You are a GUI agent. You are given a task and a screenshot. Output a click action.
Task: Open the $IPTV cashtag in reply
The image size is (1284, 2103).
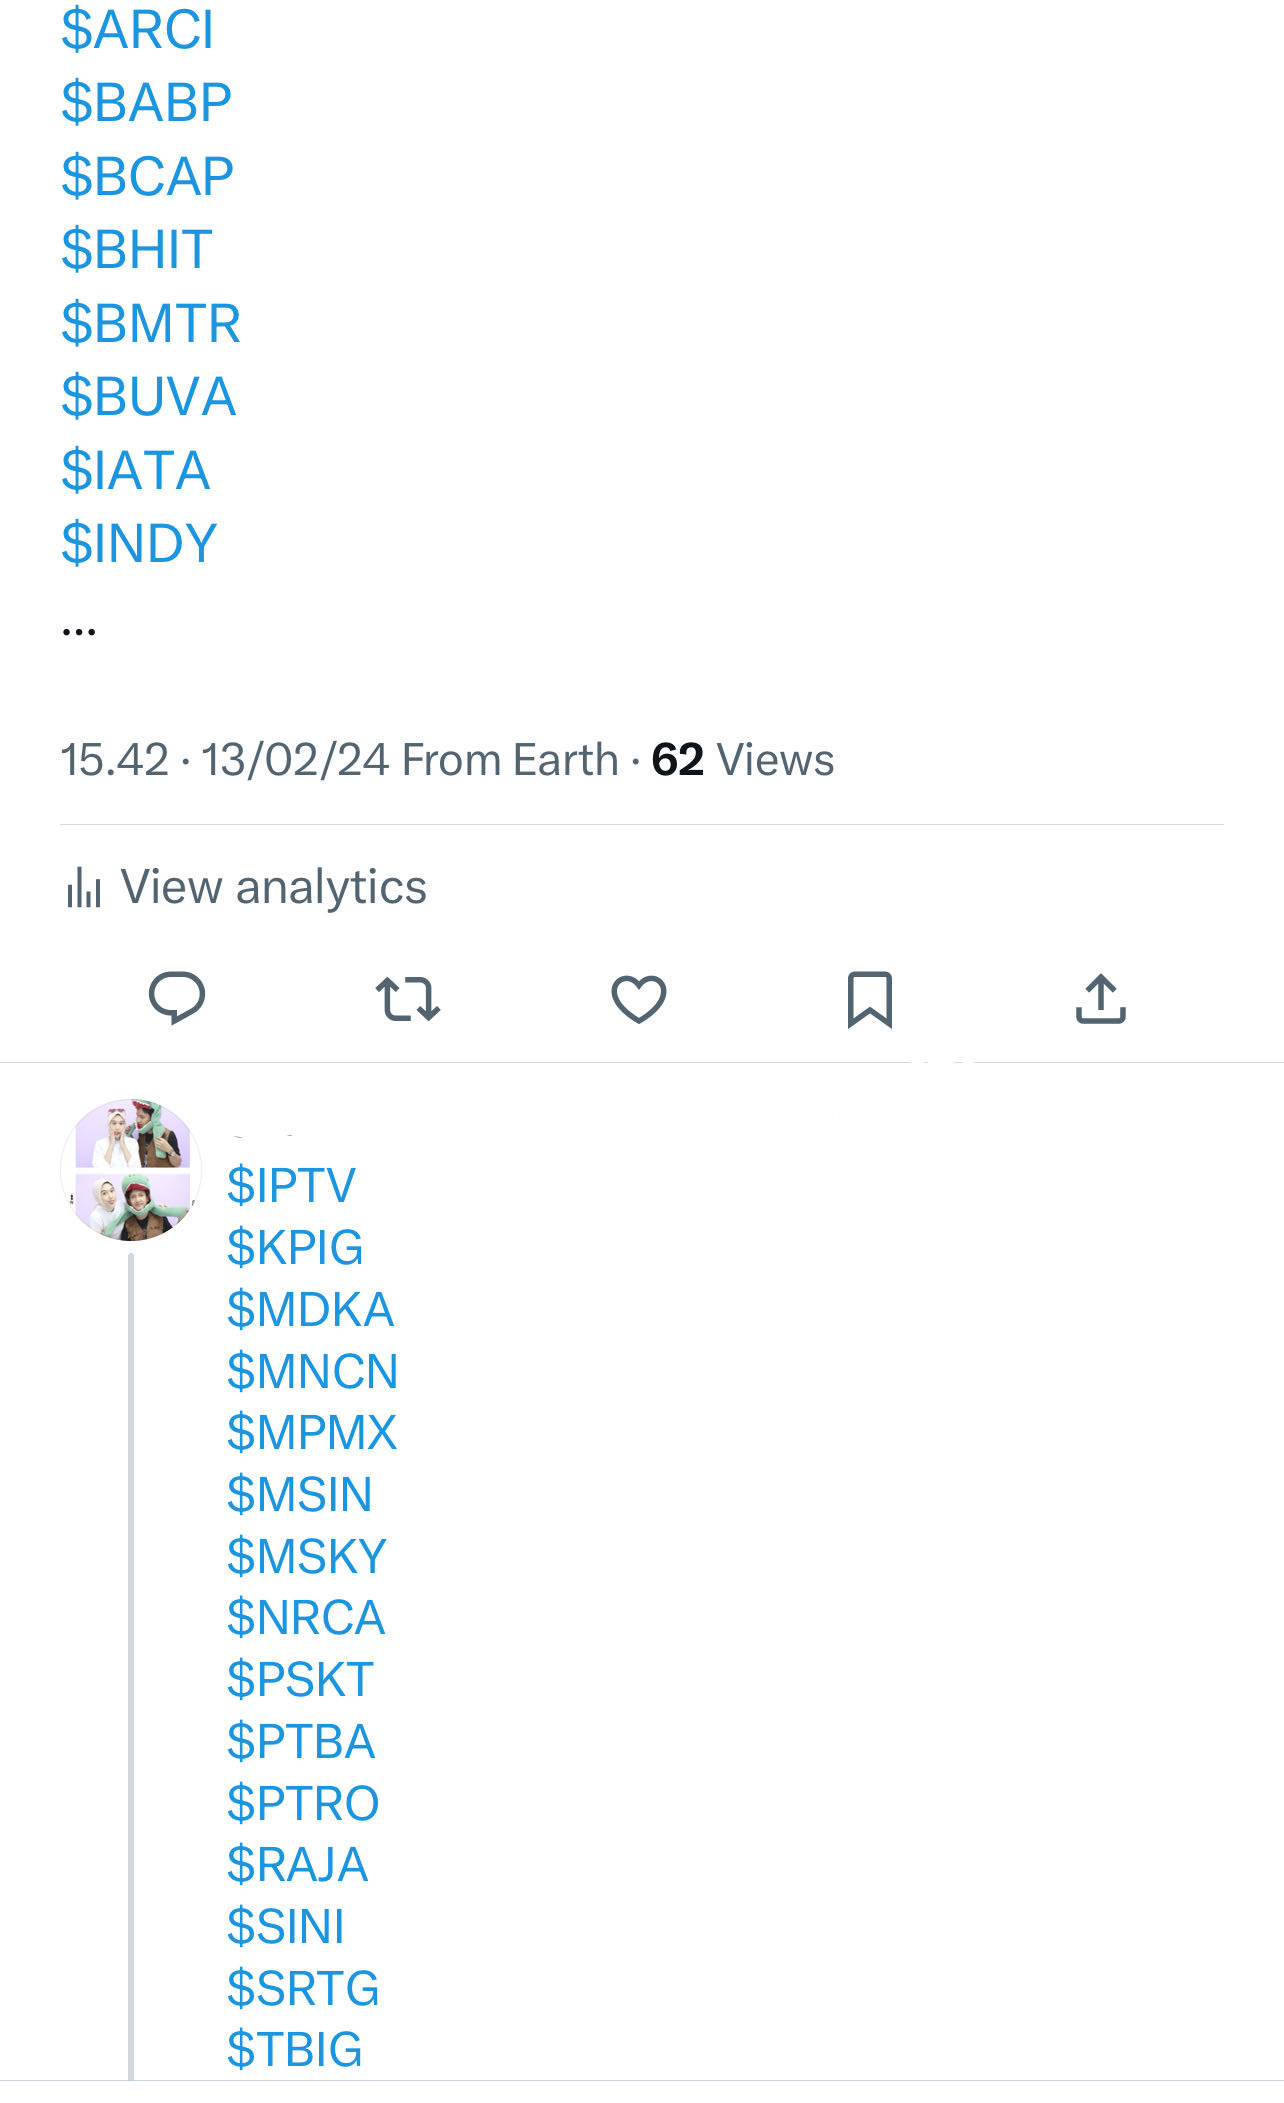[x=291, y=1185]
